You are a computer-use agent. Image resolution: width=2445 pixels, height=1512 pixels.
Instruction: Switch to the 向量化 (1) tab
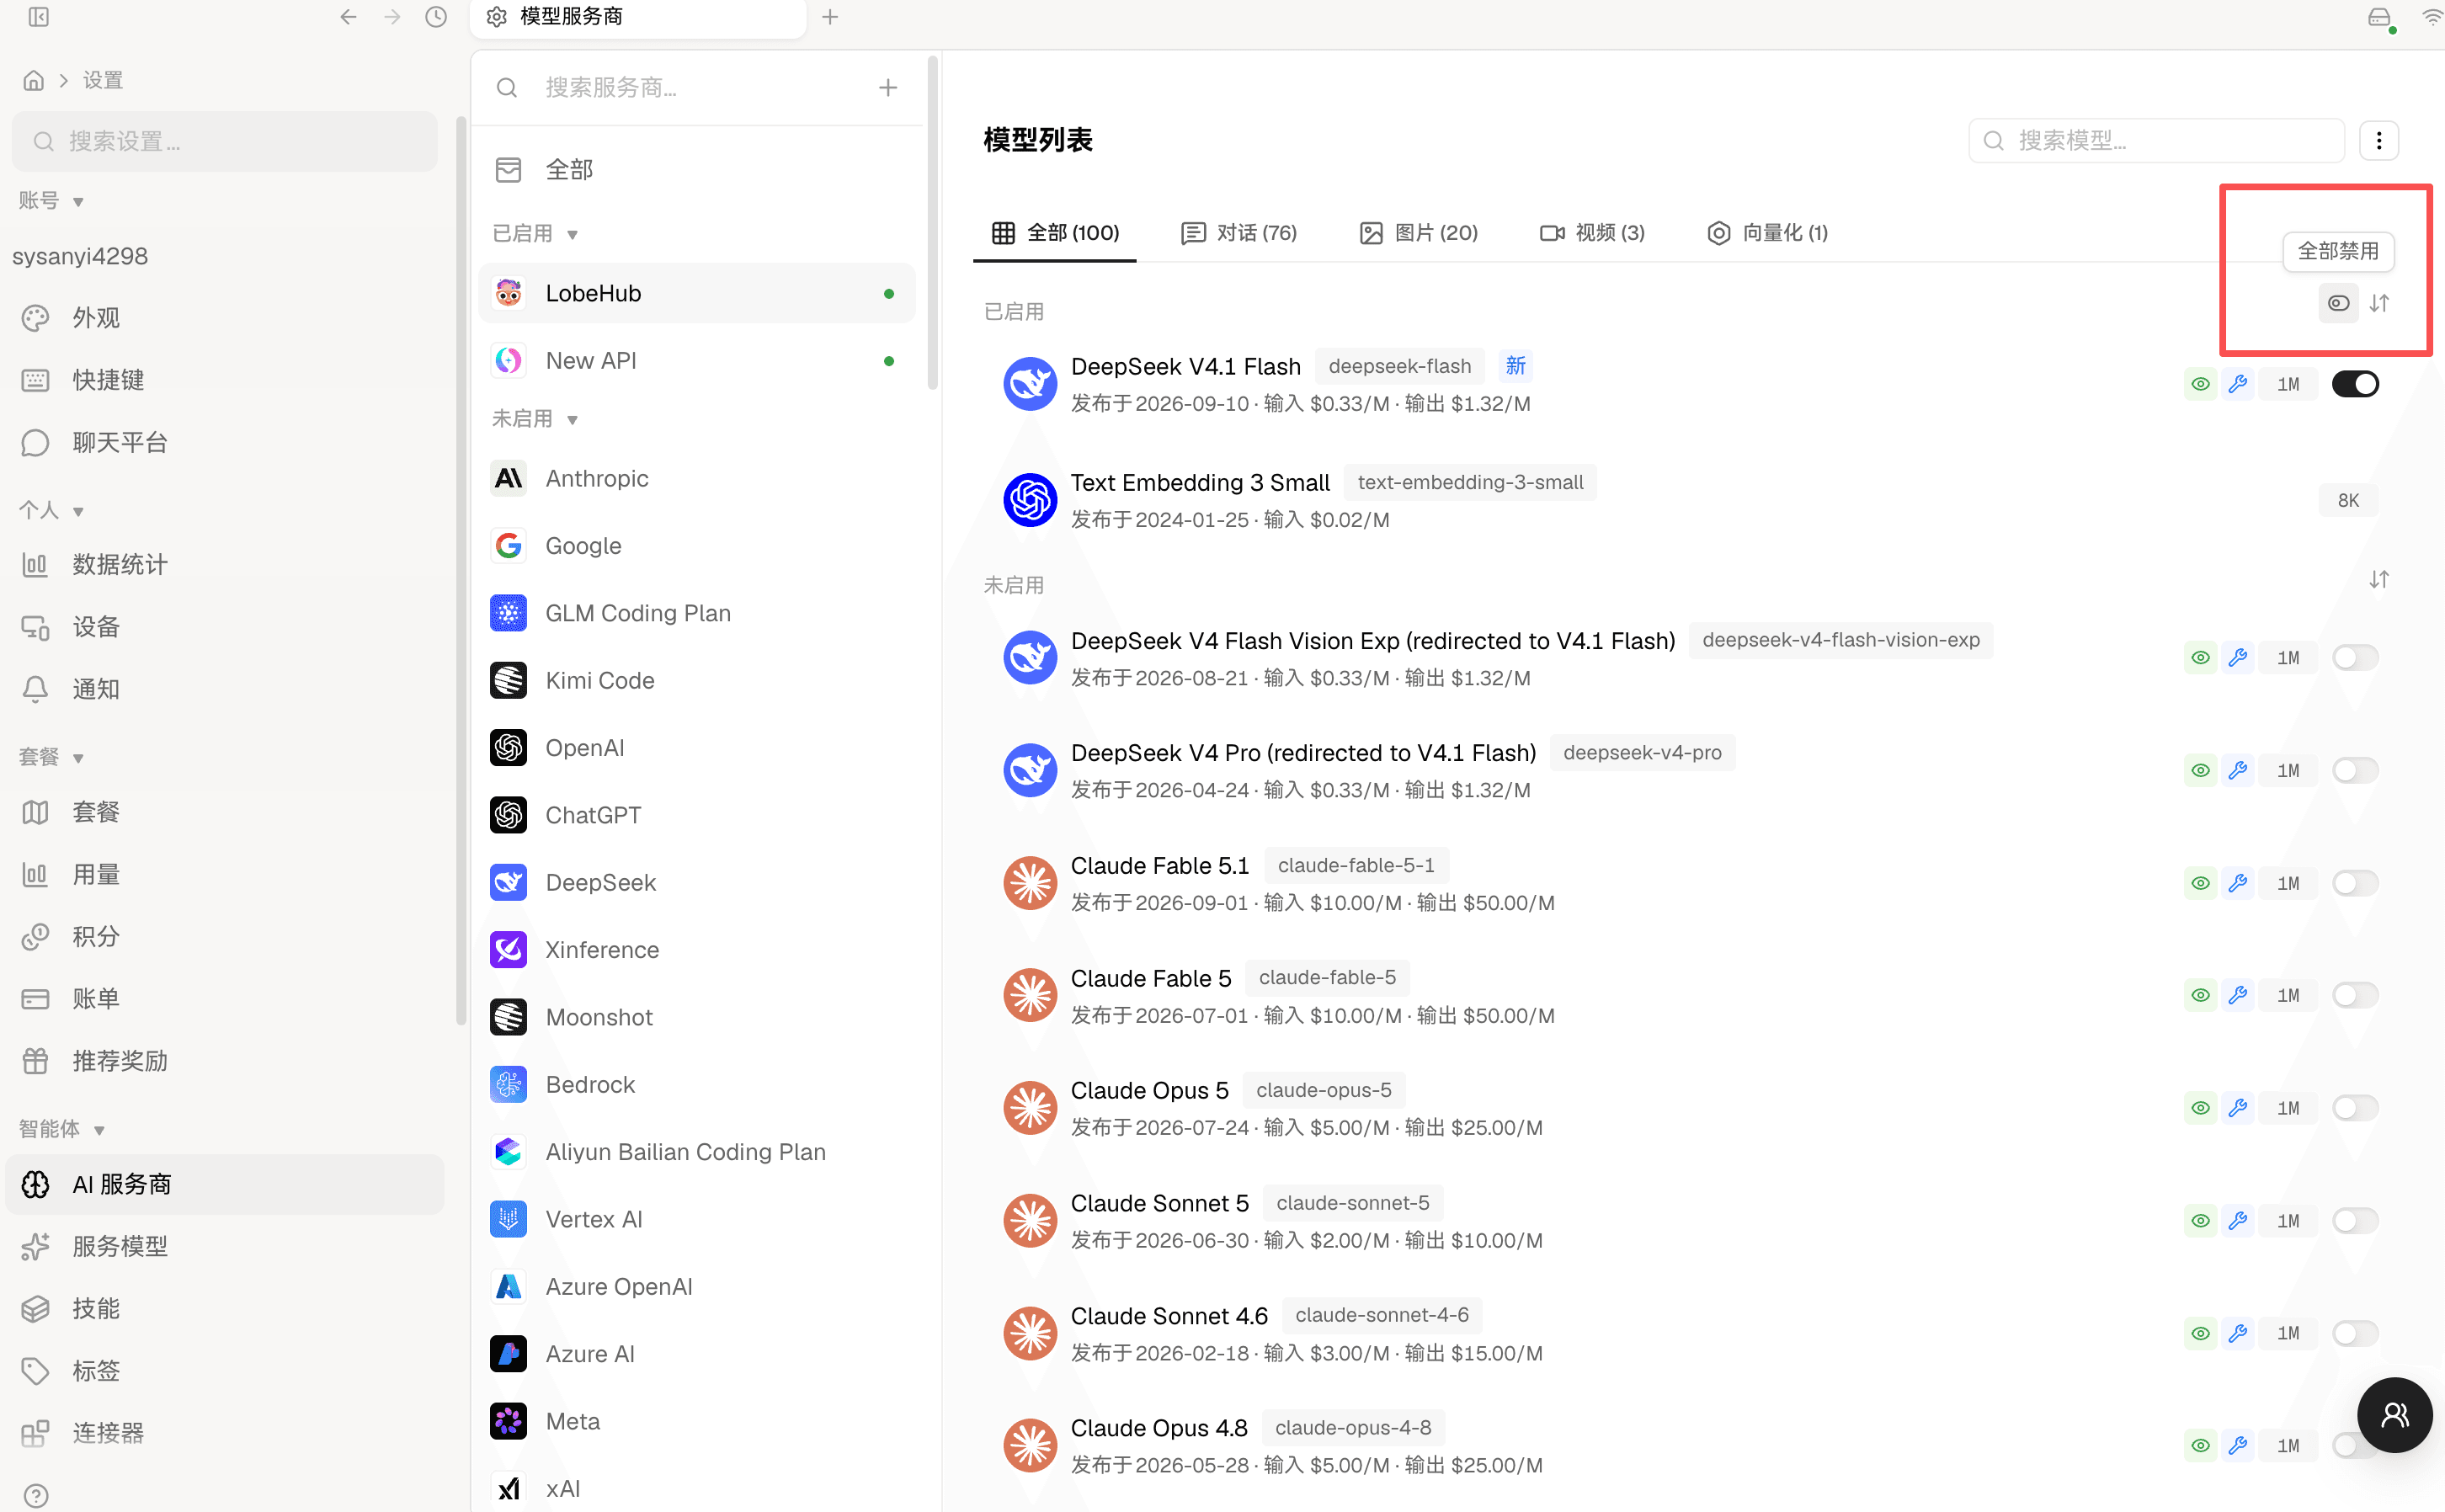point(1767,233)
